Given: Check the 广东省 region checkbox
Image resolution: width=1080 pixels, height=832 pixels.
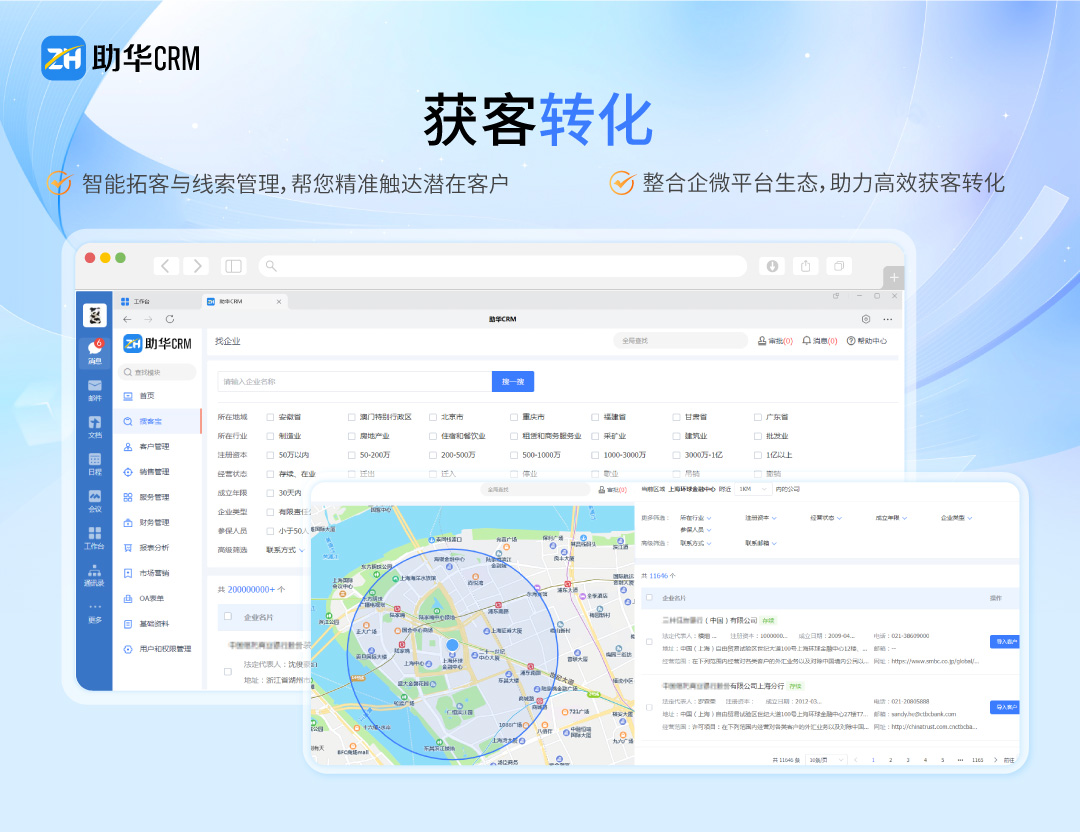Looking at the screenshot, I should (x=758, y=417).
